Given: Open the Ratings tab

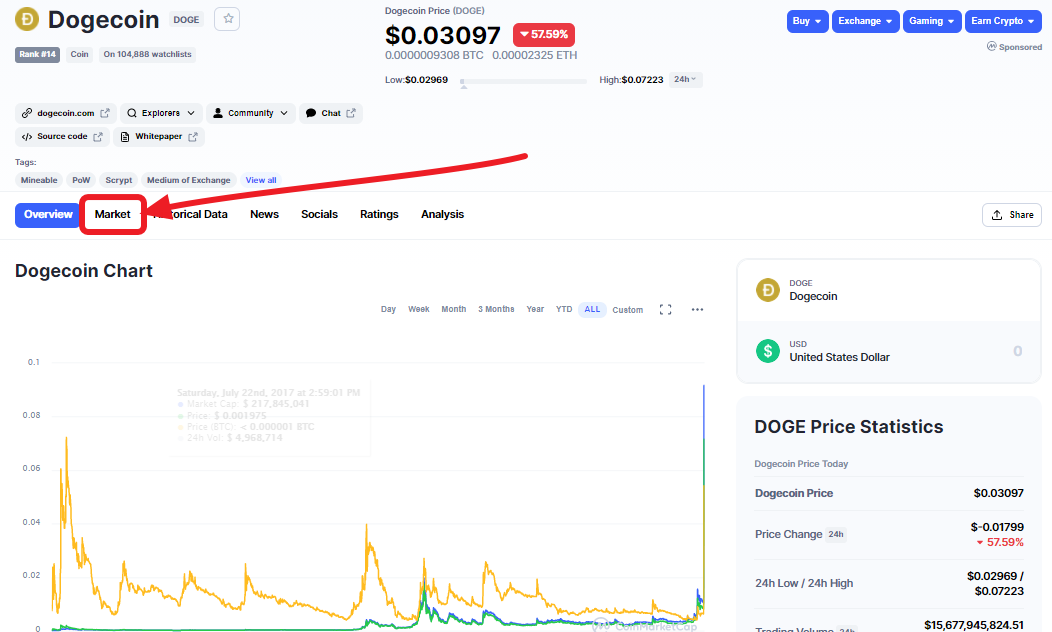Looking at the screenshot, I should click(379, 215).
